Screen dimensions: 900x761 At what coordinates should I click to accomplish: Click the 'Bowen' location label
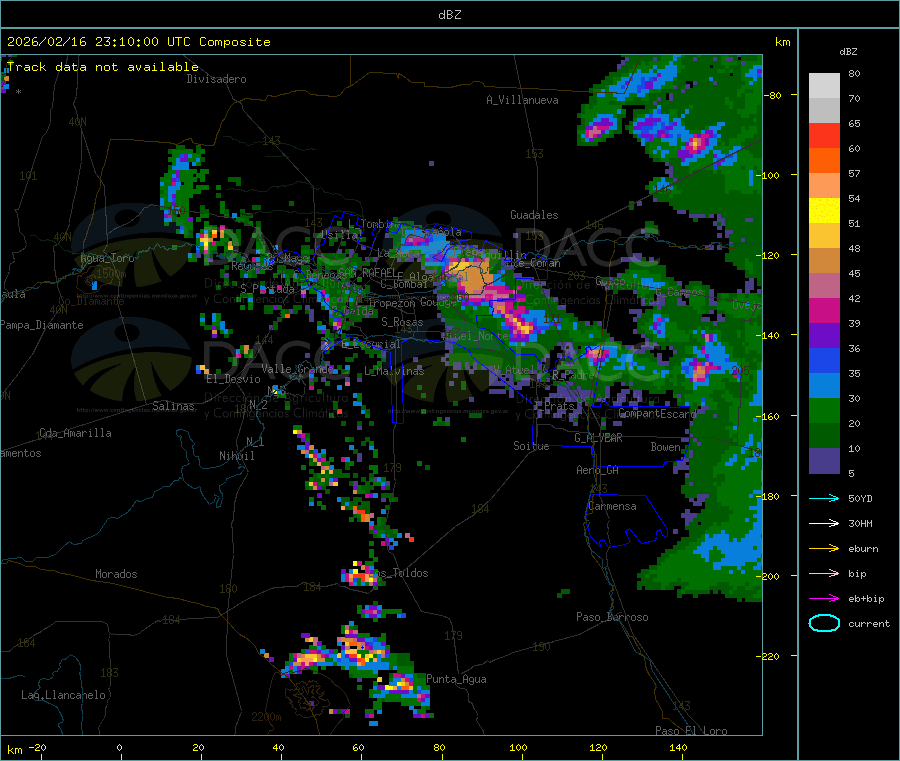(665, 447)
